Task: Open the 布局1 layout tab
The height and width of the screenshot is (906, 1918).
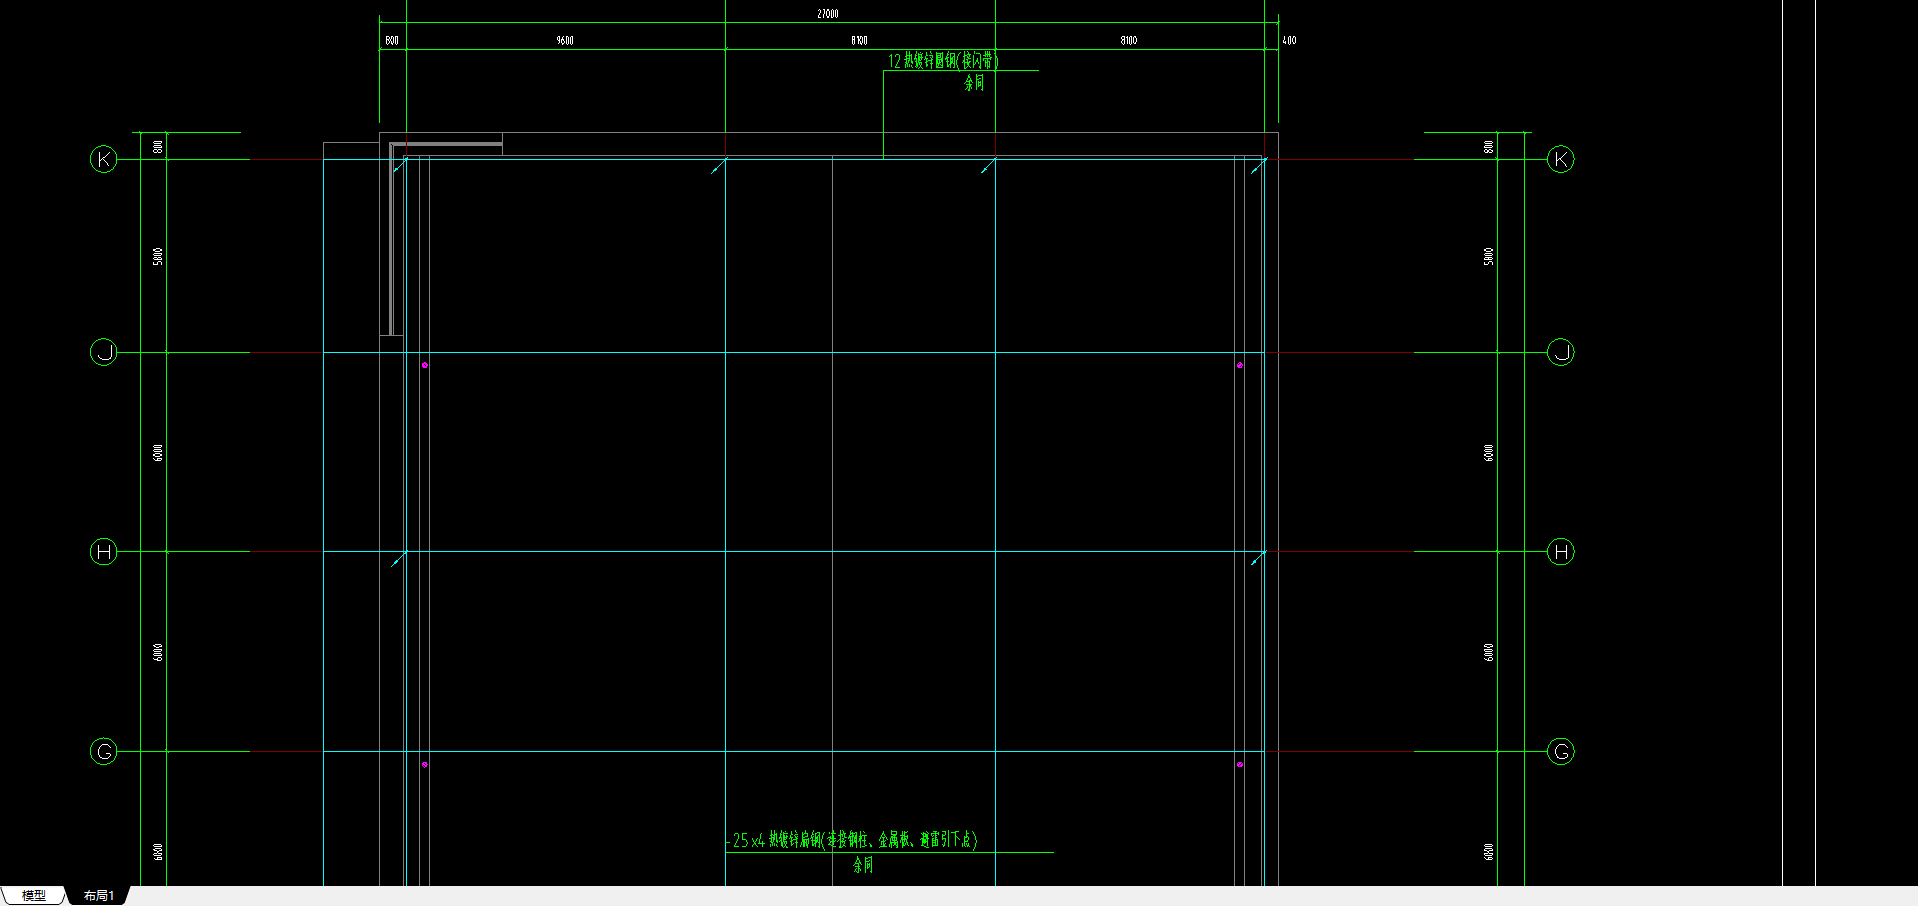Action: point(99,895)
